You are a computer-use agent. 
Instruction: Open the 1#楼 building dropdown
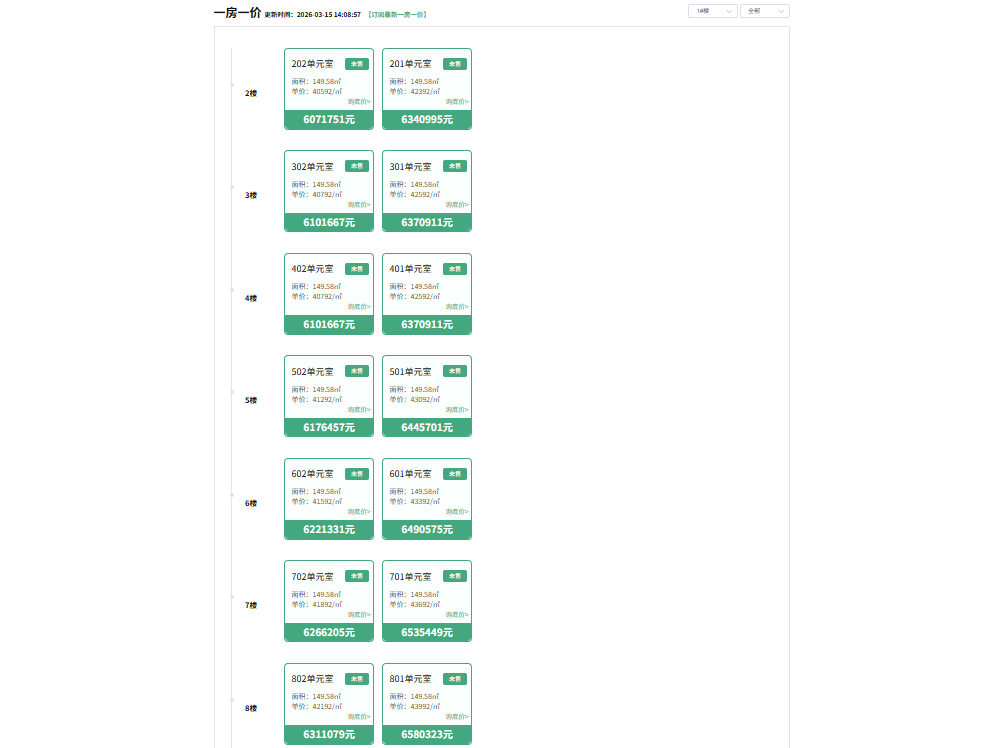click(x=712, y=11)
